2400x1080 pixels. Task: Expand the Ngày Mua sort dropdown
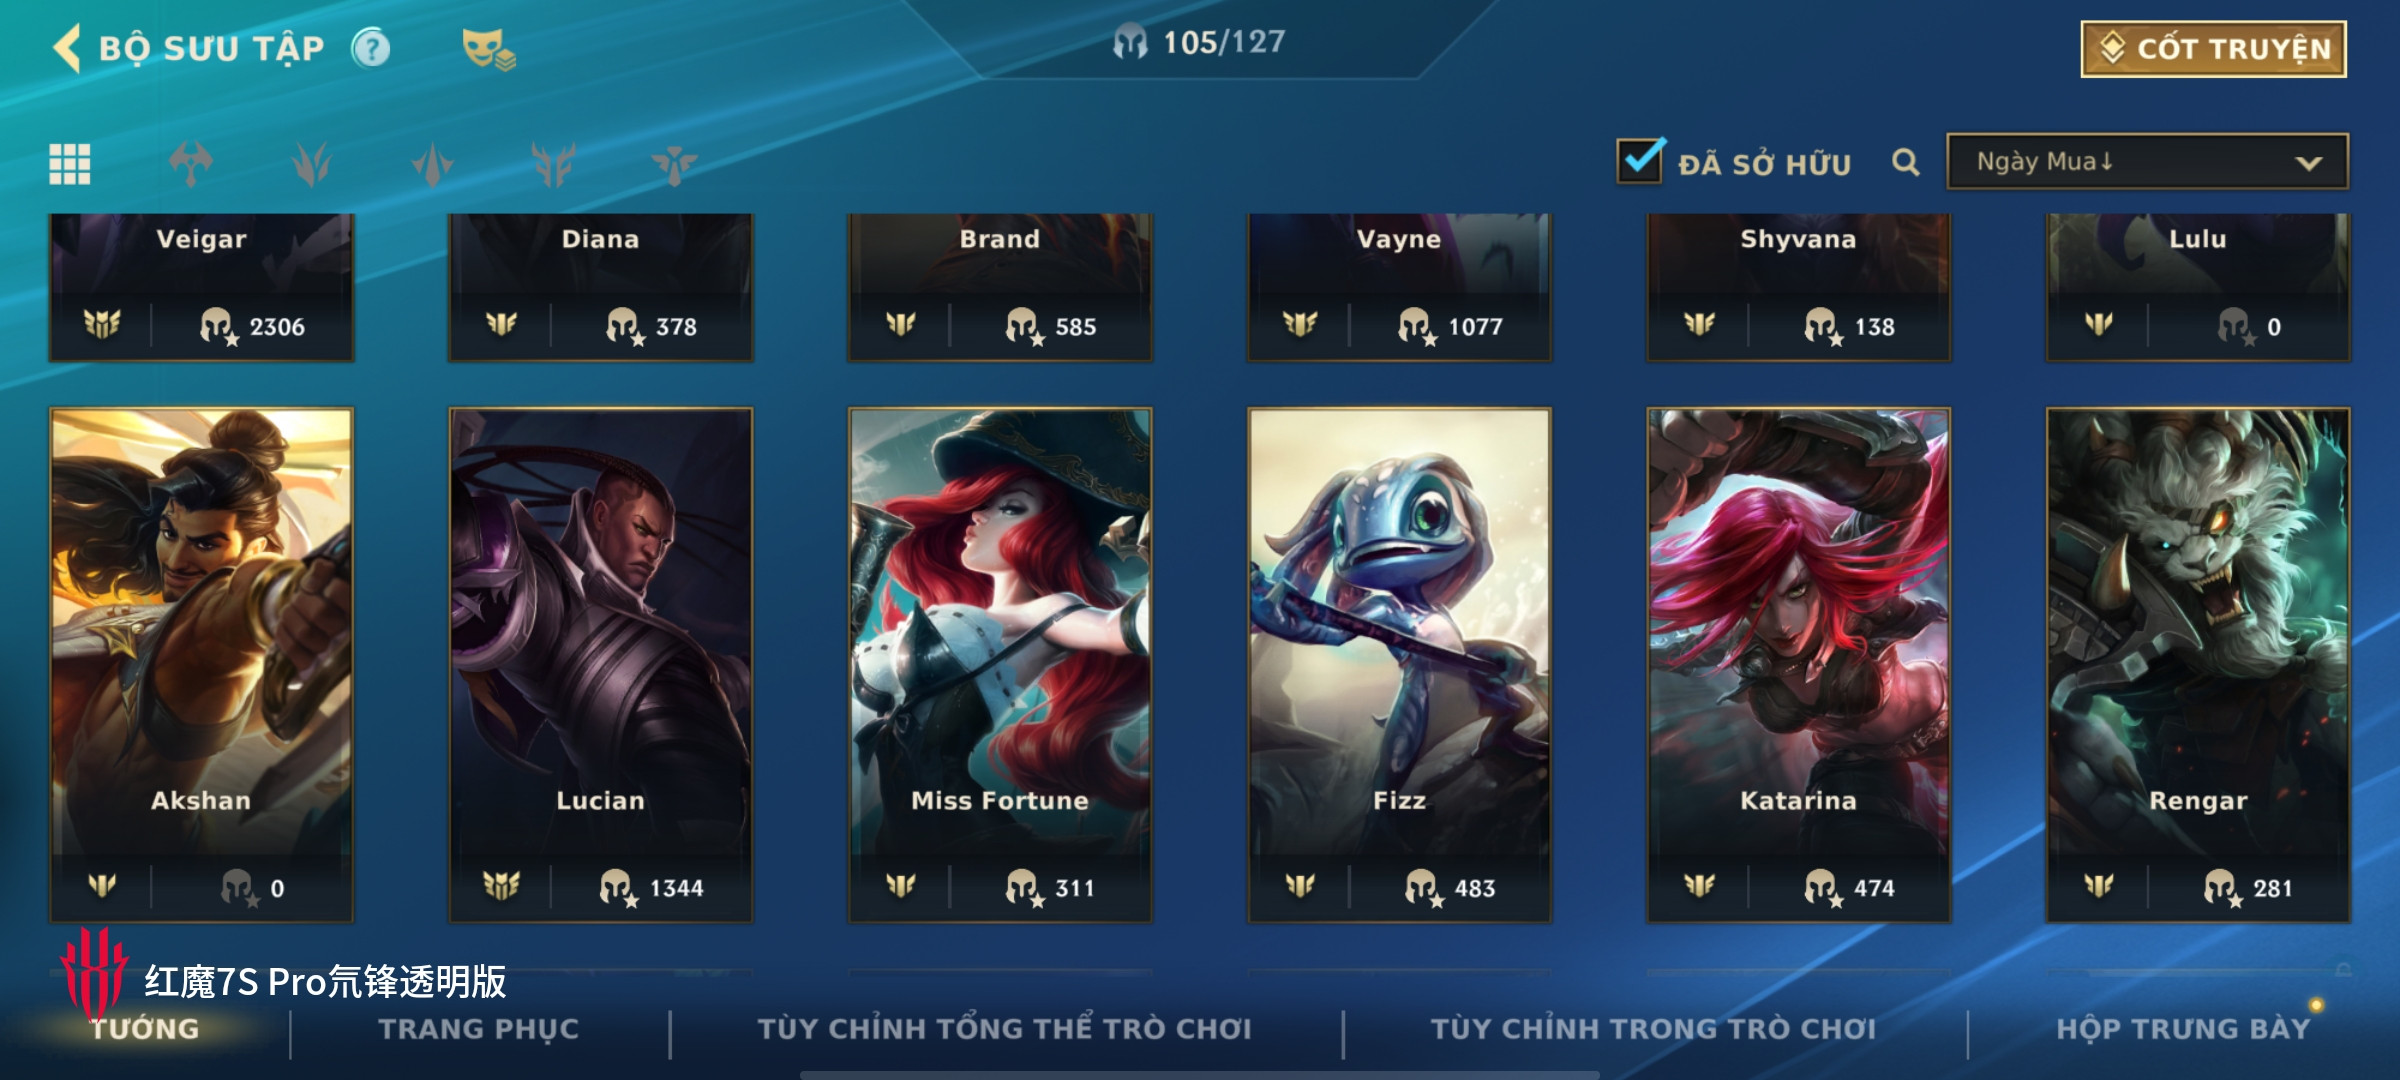point(2148,162)
